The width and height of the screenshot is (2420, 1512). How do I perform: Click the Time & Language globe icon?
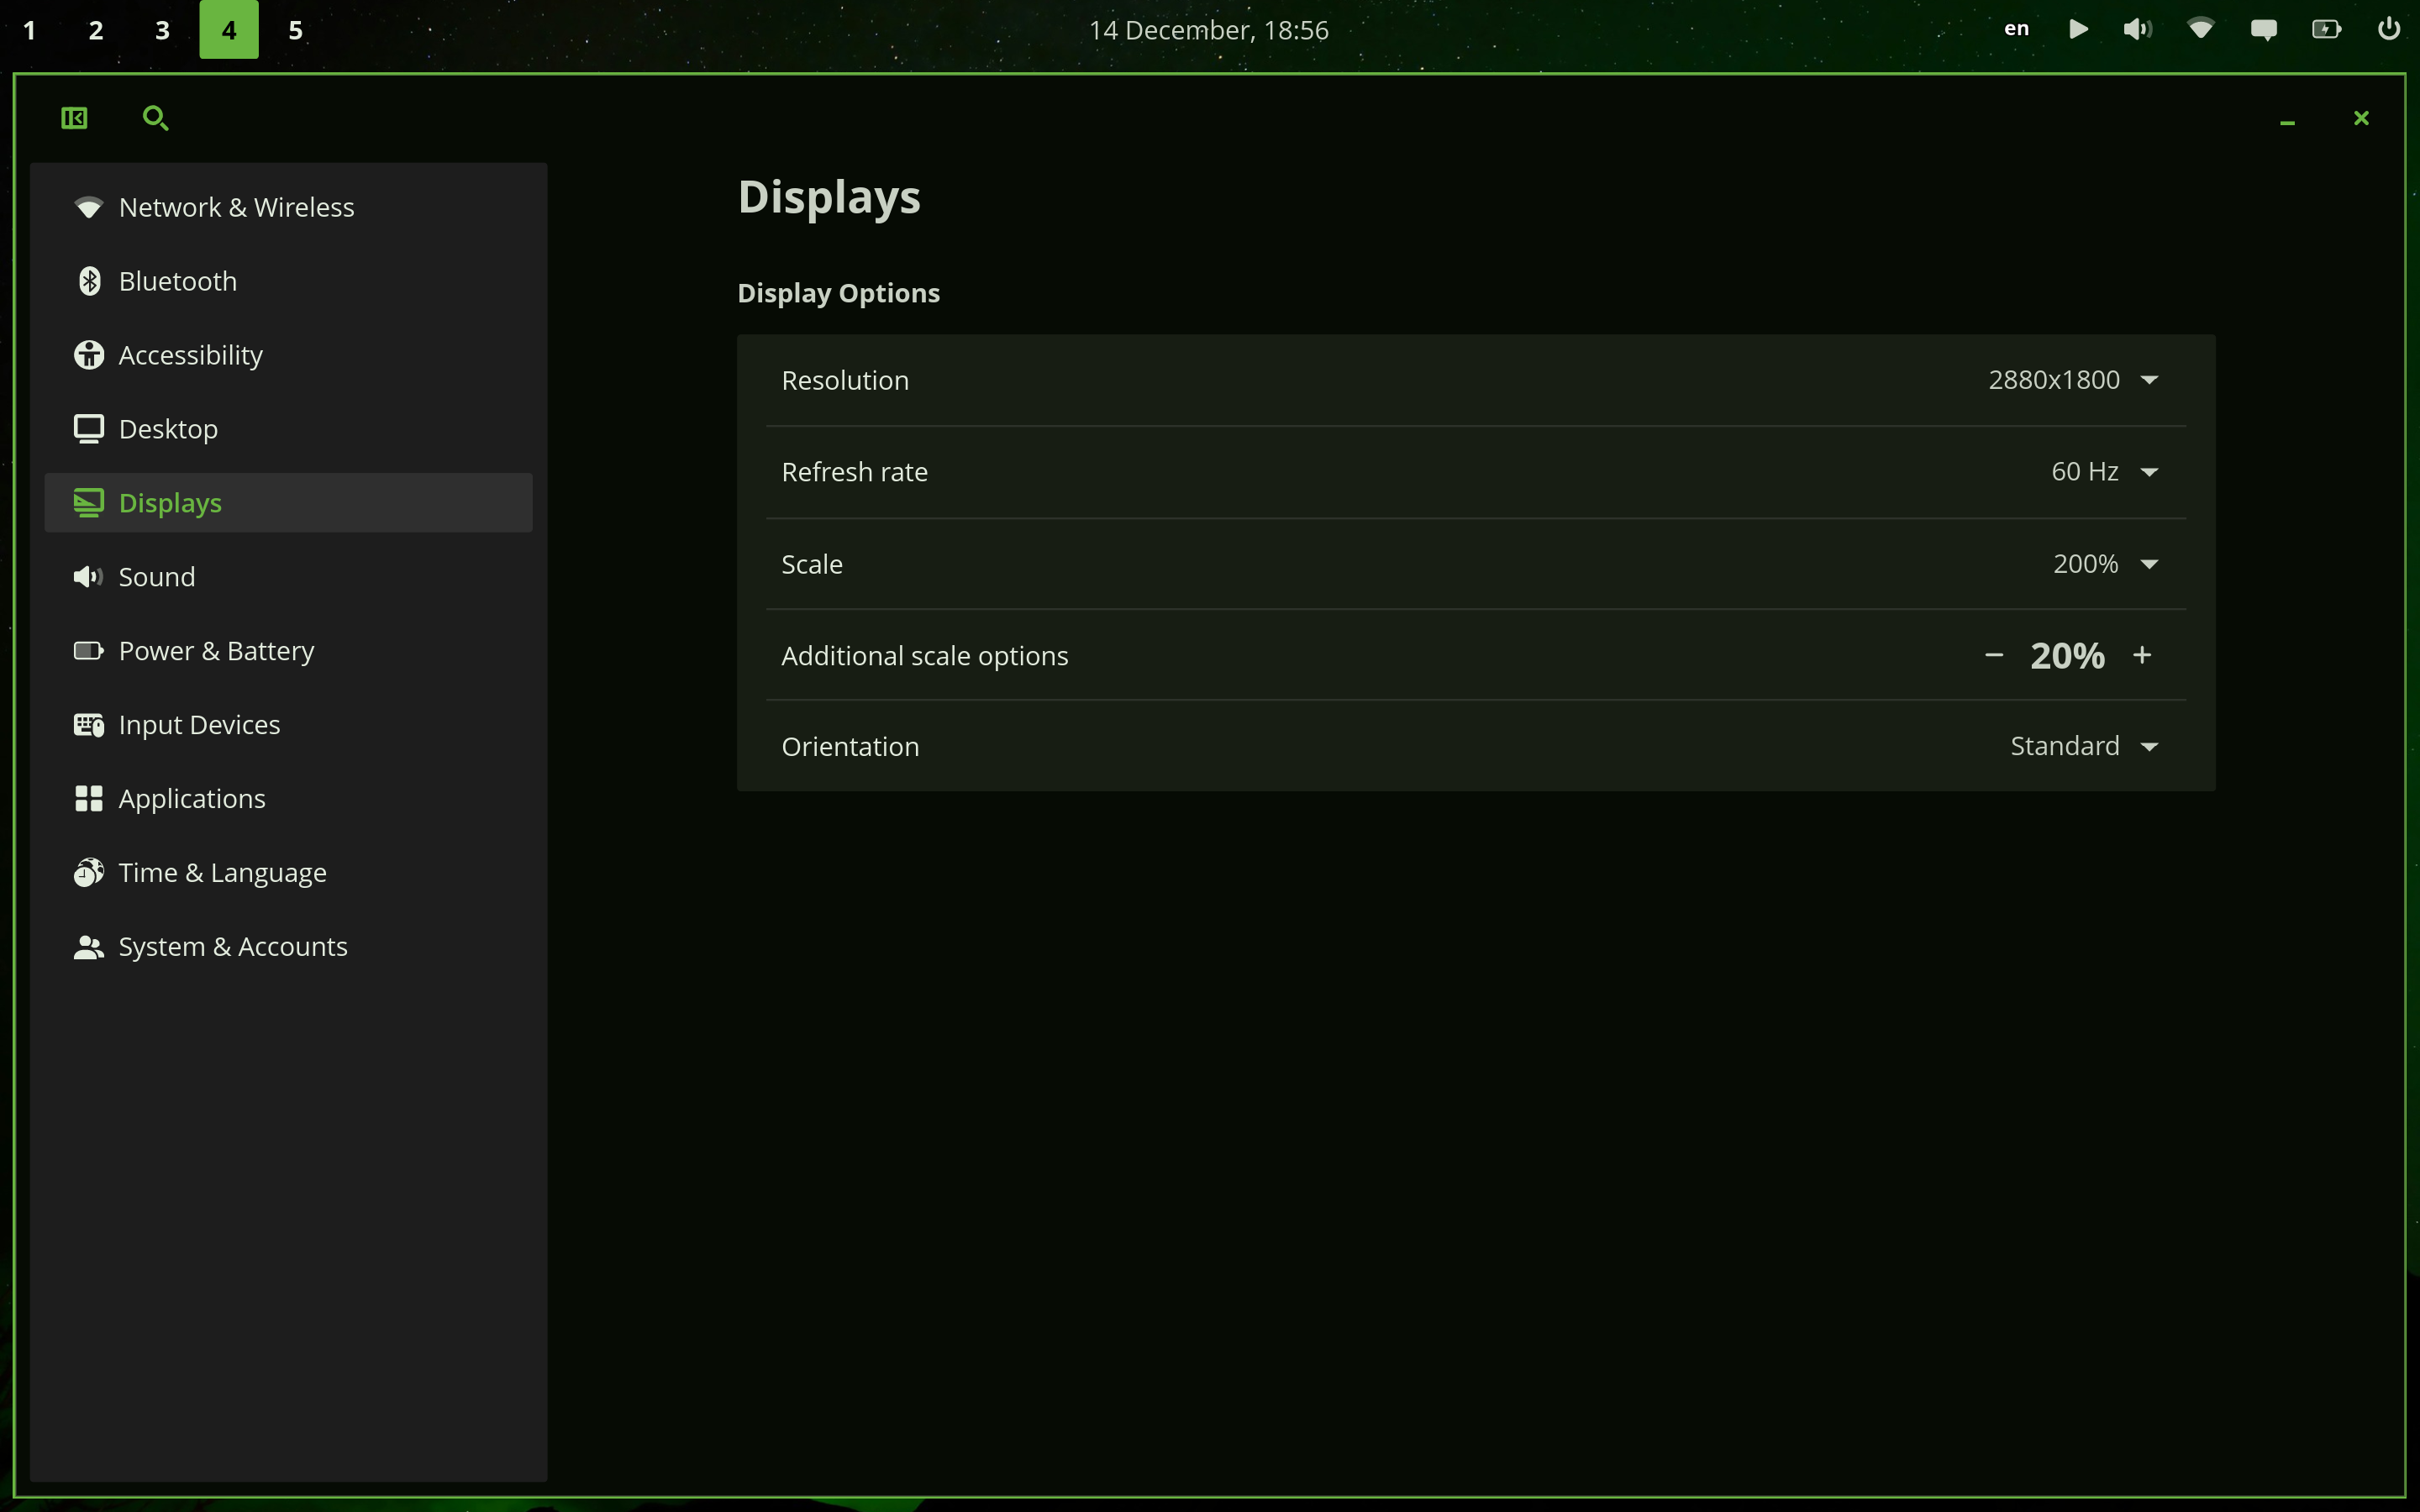(x=89, y=872)
